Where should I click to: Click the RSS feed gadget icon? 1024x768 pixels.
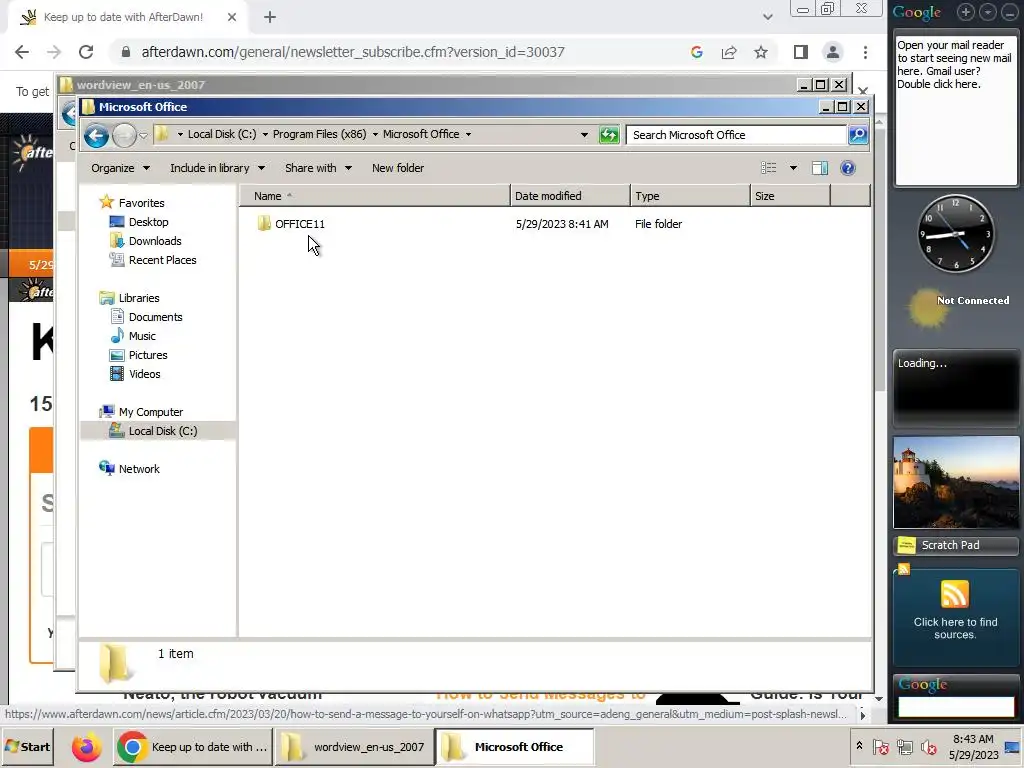click(955, 594)
